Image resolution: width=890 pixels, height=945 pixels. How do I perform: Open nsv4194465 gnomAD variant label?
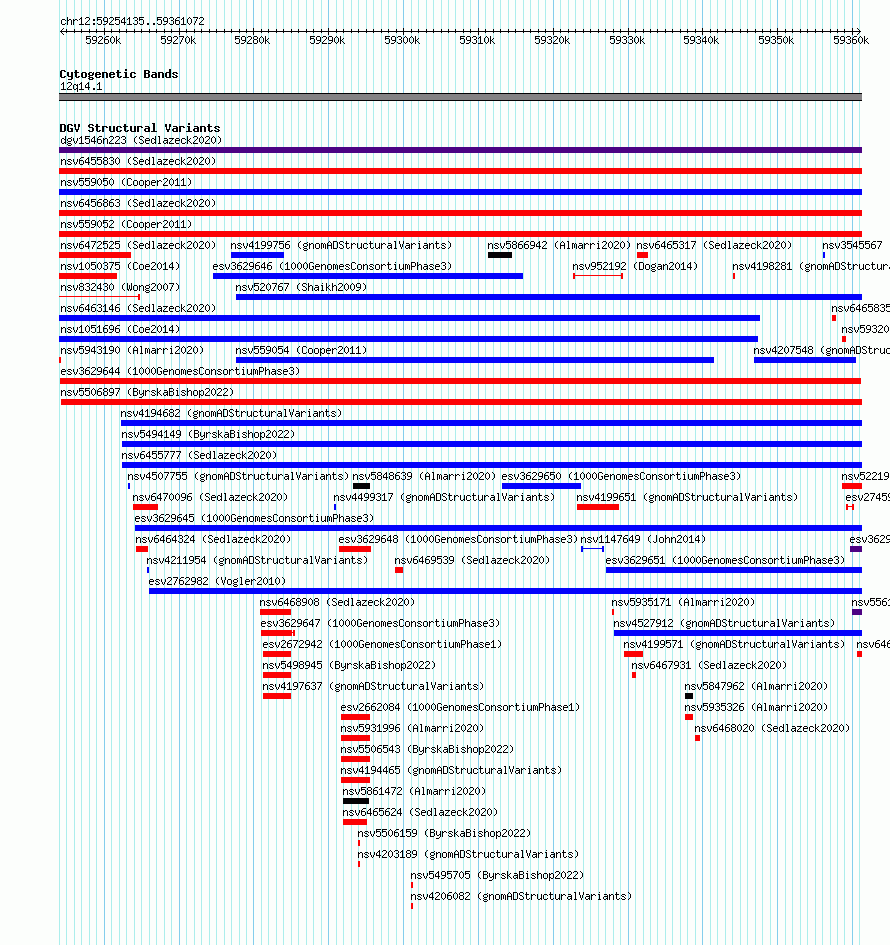[x=451, y=771]
